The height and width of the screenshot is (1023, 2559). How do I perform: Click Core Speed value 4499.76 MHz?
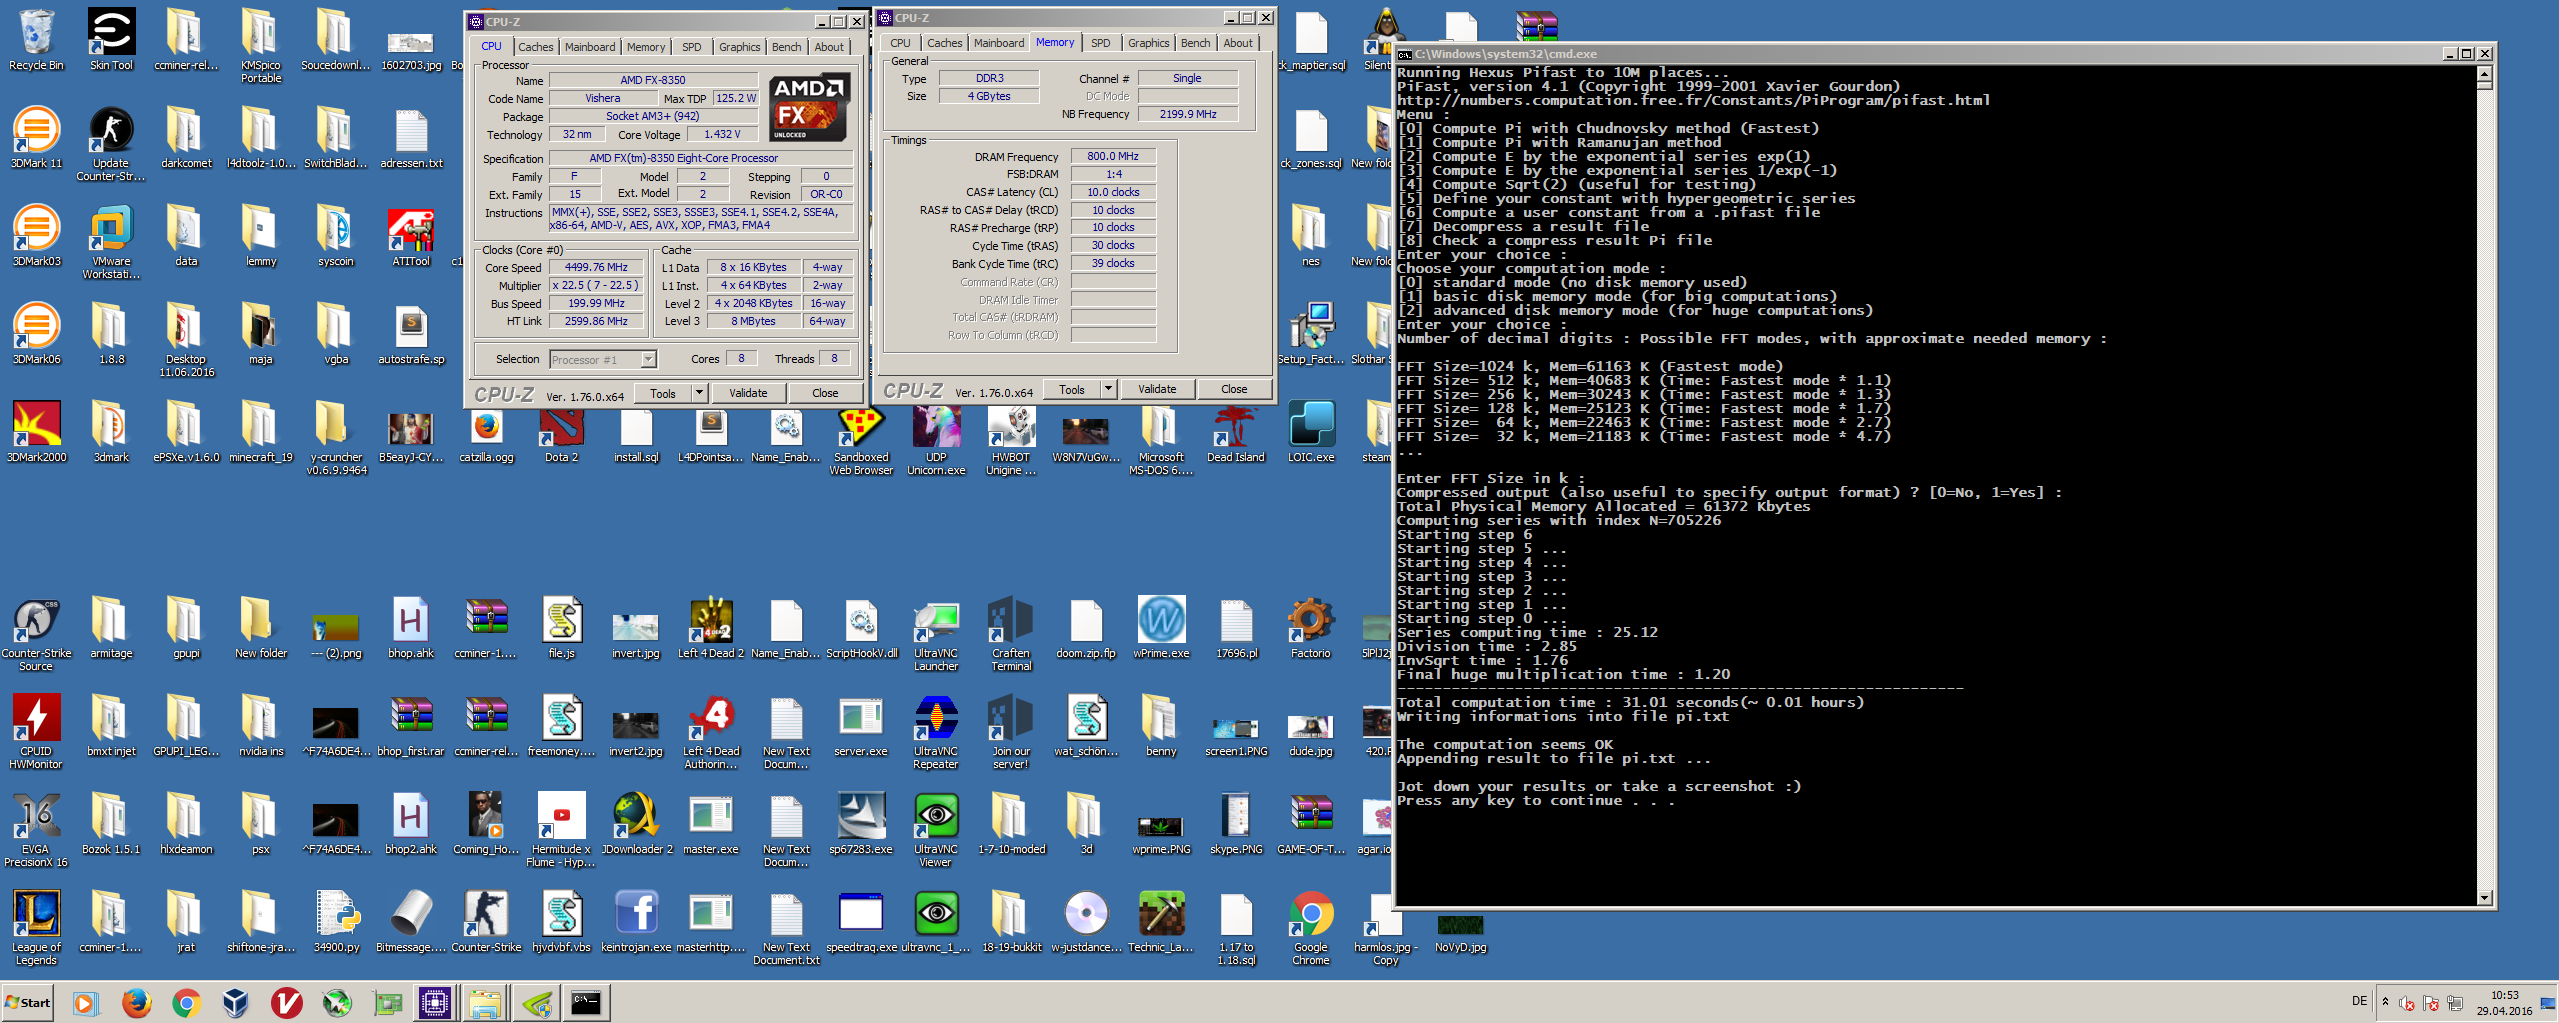(x=596, y=267)
